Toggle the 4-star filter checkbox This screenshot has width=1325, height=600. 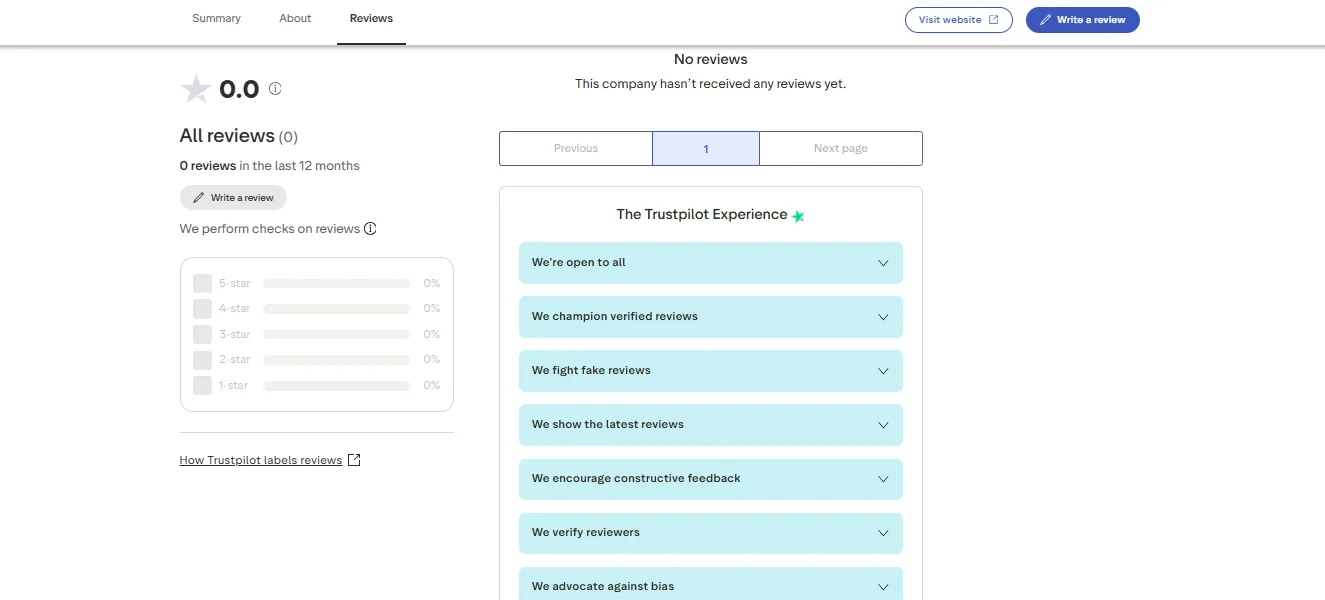(202, 309)
